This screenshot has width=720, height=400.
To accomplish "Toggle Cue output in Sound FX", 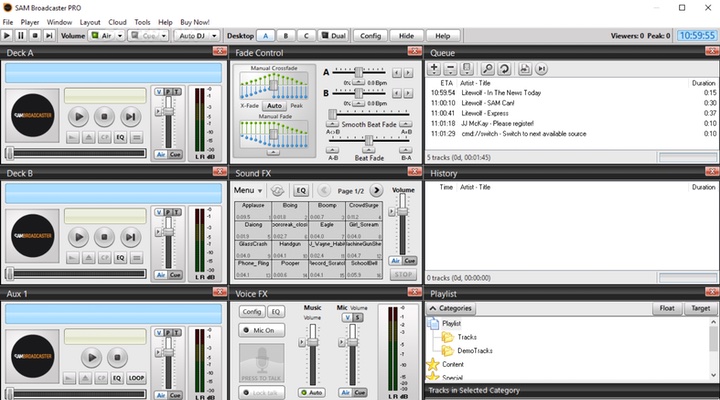I will point(410,260).
